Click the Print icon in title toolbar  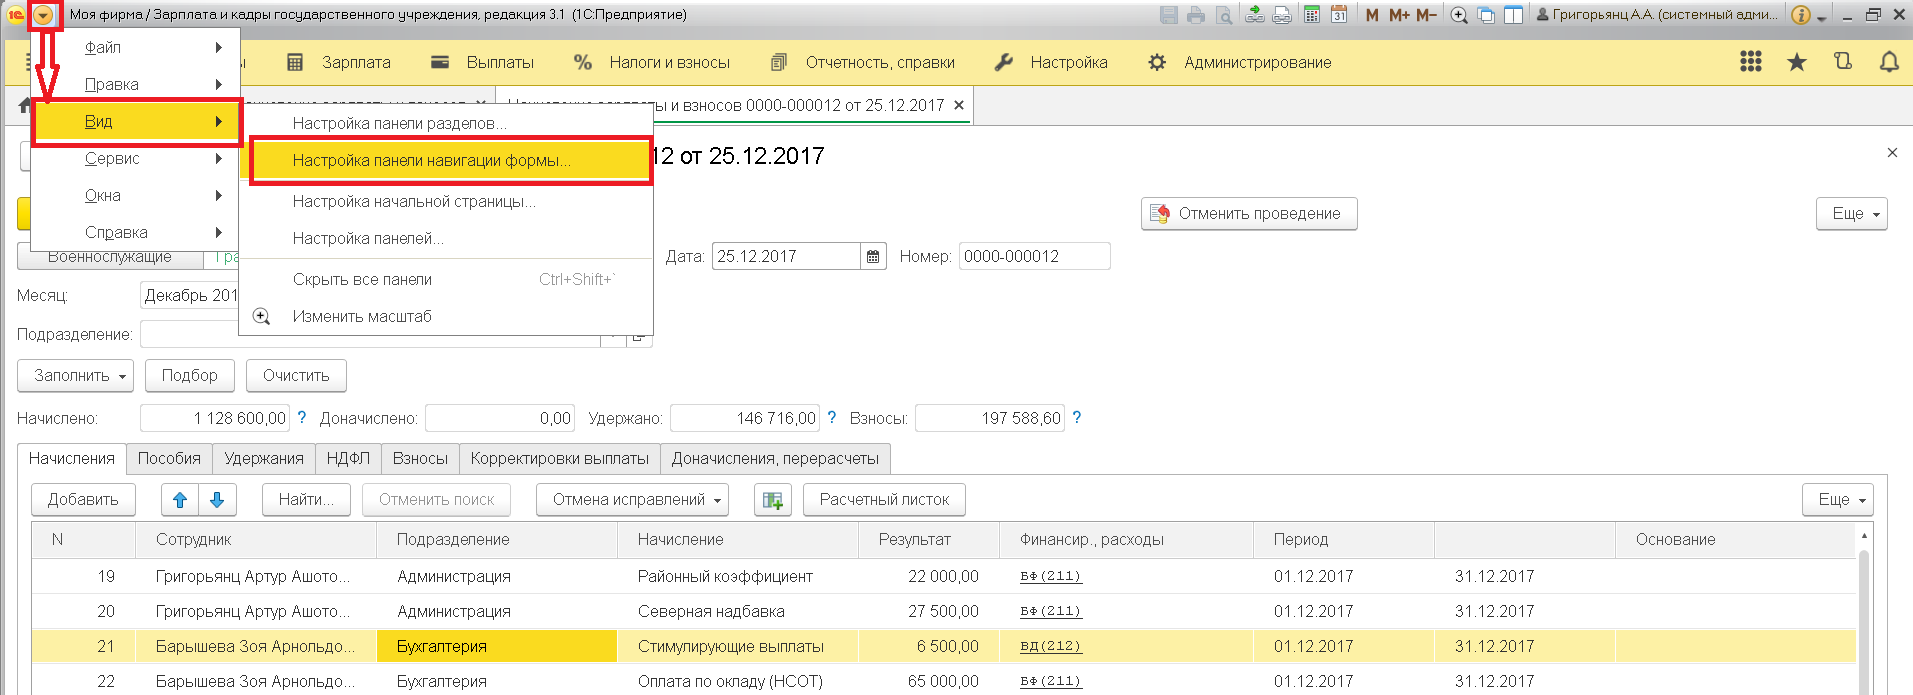click(1196, 15)
